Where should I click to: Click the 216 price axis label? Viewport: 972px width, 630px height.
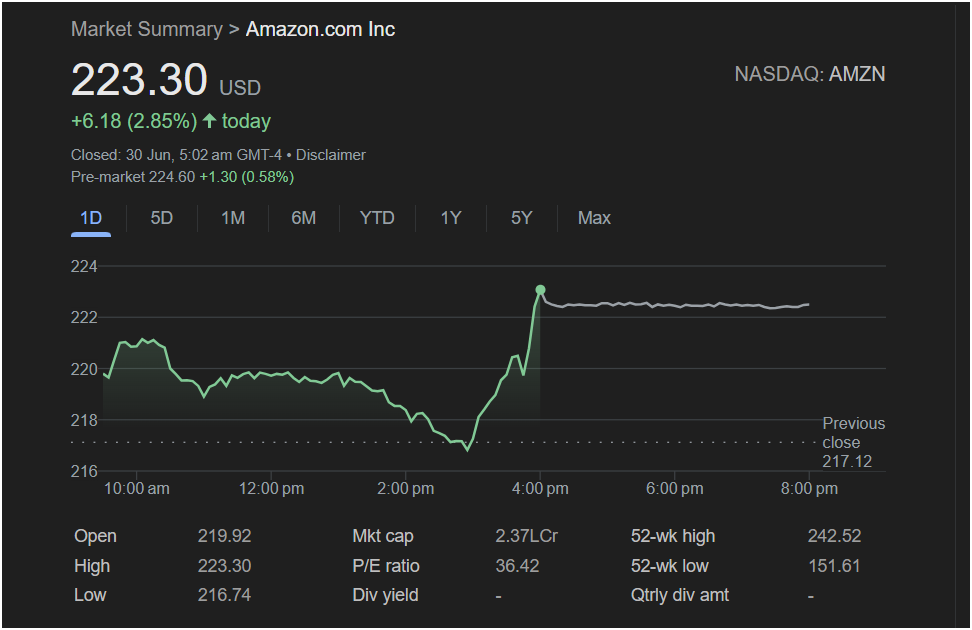tap(84, 471)
